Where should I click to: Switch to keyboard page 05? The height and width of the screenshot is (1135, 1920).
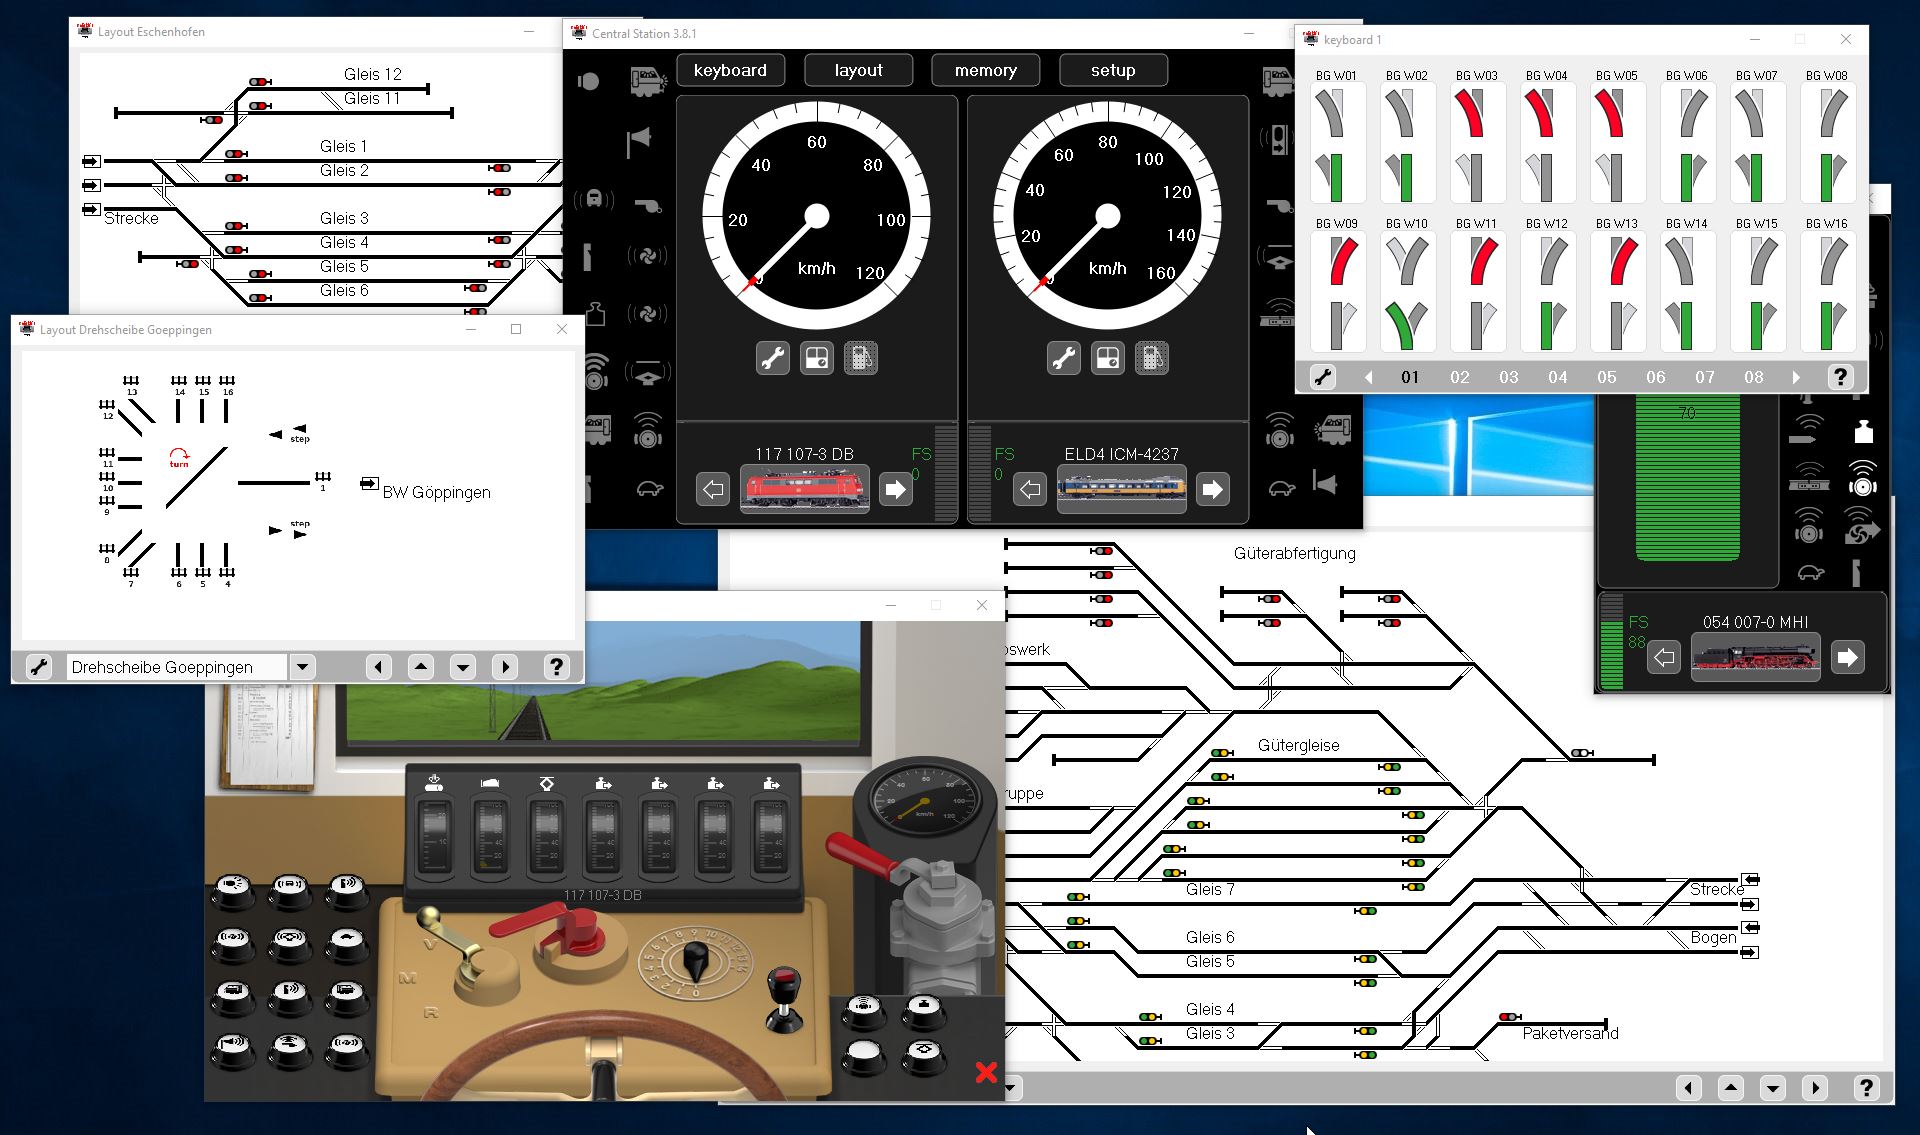tap(1607, 377)
